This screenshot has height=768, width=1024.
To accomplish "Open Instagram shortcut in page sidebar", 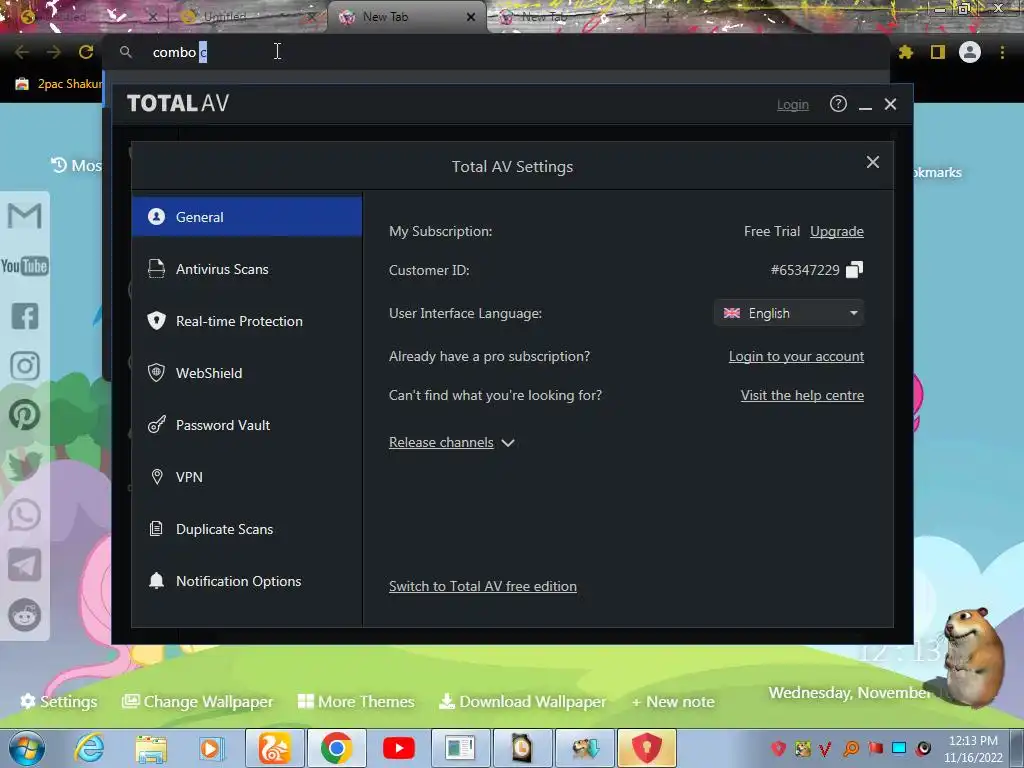I will 25,366.
